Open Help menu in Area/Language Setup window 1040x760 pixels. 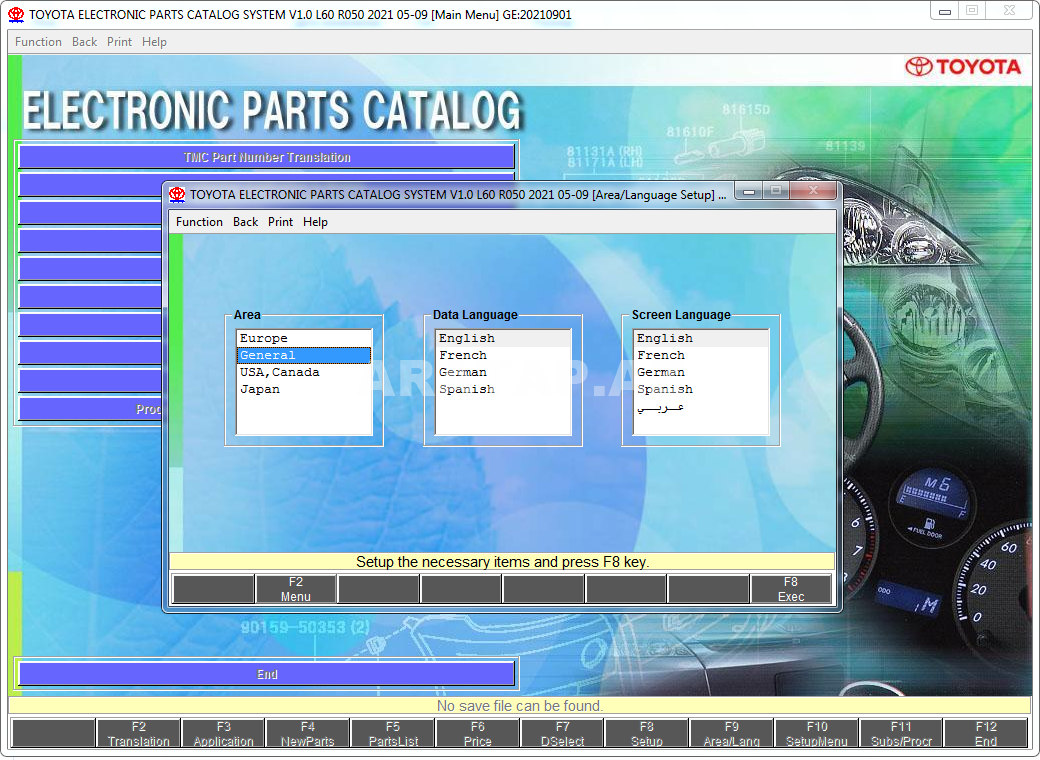(x=315, y=222)
